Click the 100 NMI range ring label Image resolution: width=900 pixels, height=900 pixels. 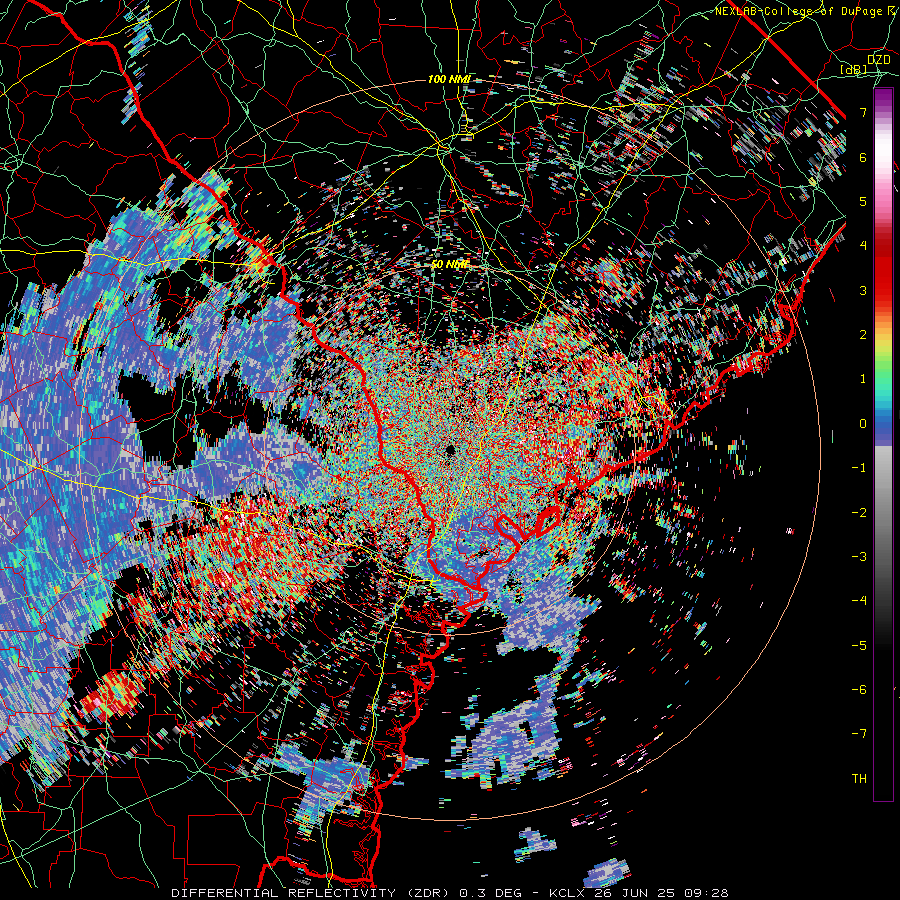(x=449, y=79)
